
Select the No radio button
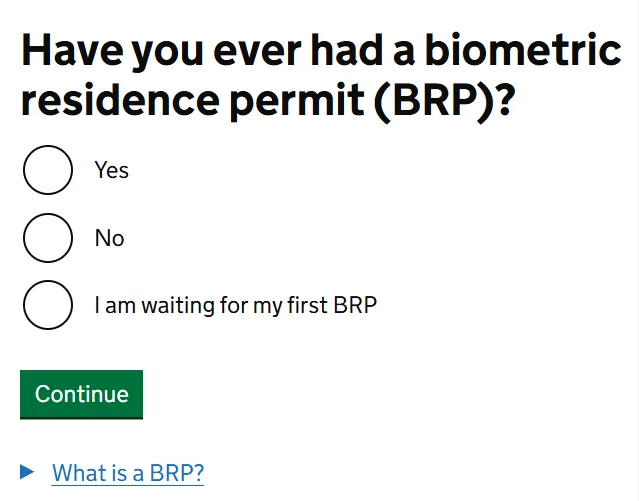[47, 238]
